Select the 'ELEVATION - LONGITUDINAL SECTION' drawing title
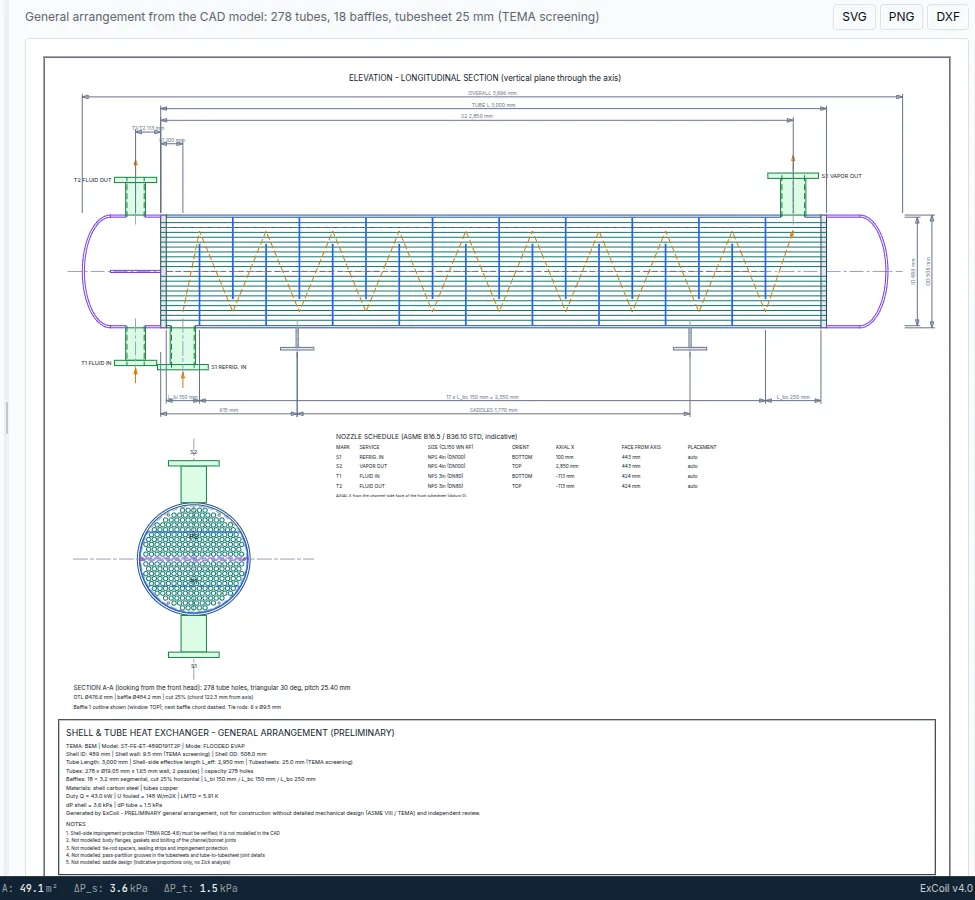Screen dimensions: 975x900 (484, 78)
